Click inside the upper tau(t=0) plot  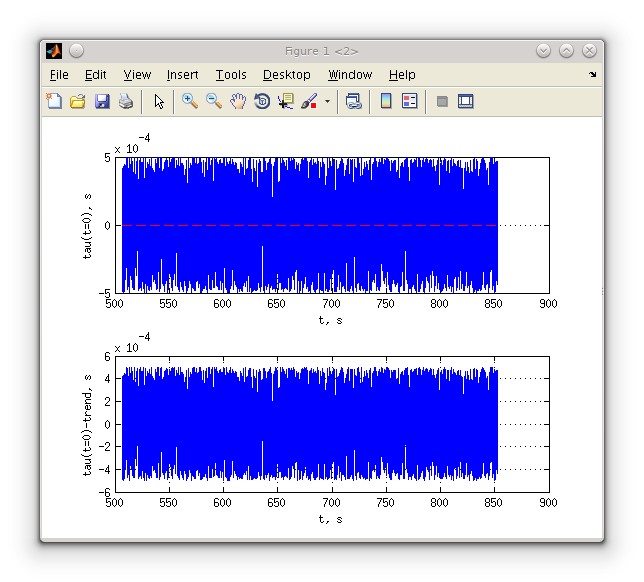330,225
